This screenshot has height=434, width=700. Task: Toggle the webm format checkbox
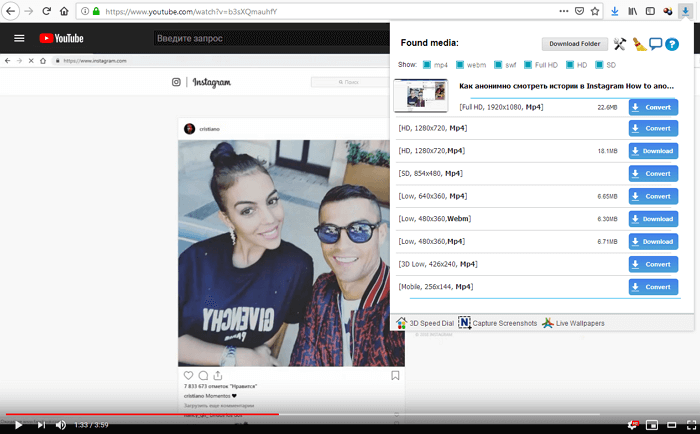(459, 65)
